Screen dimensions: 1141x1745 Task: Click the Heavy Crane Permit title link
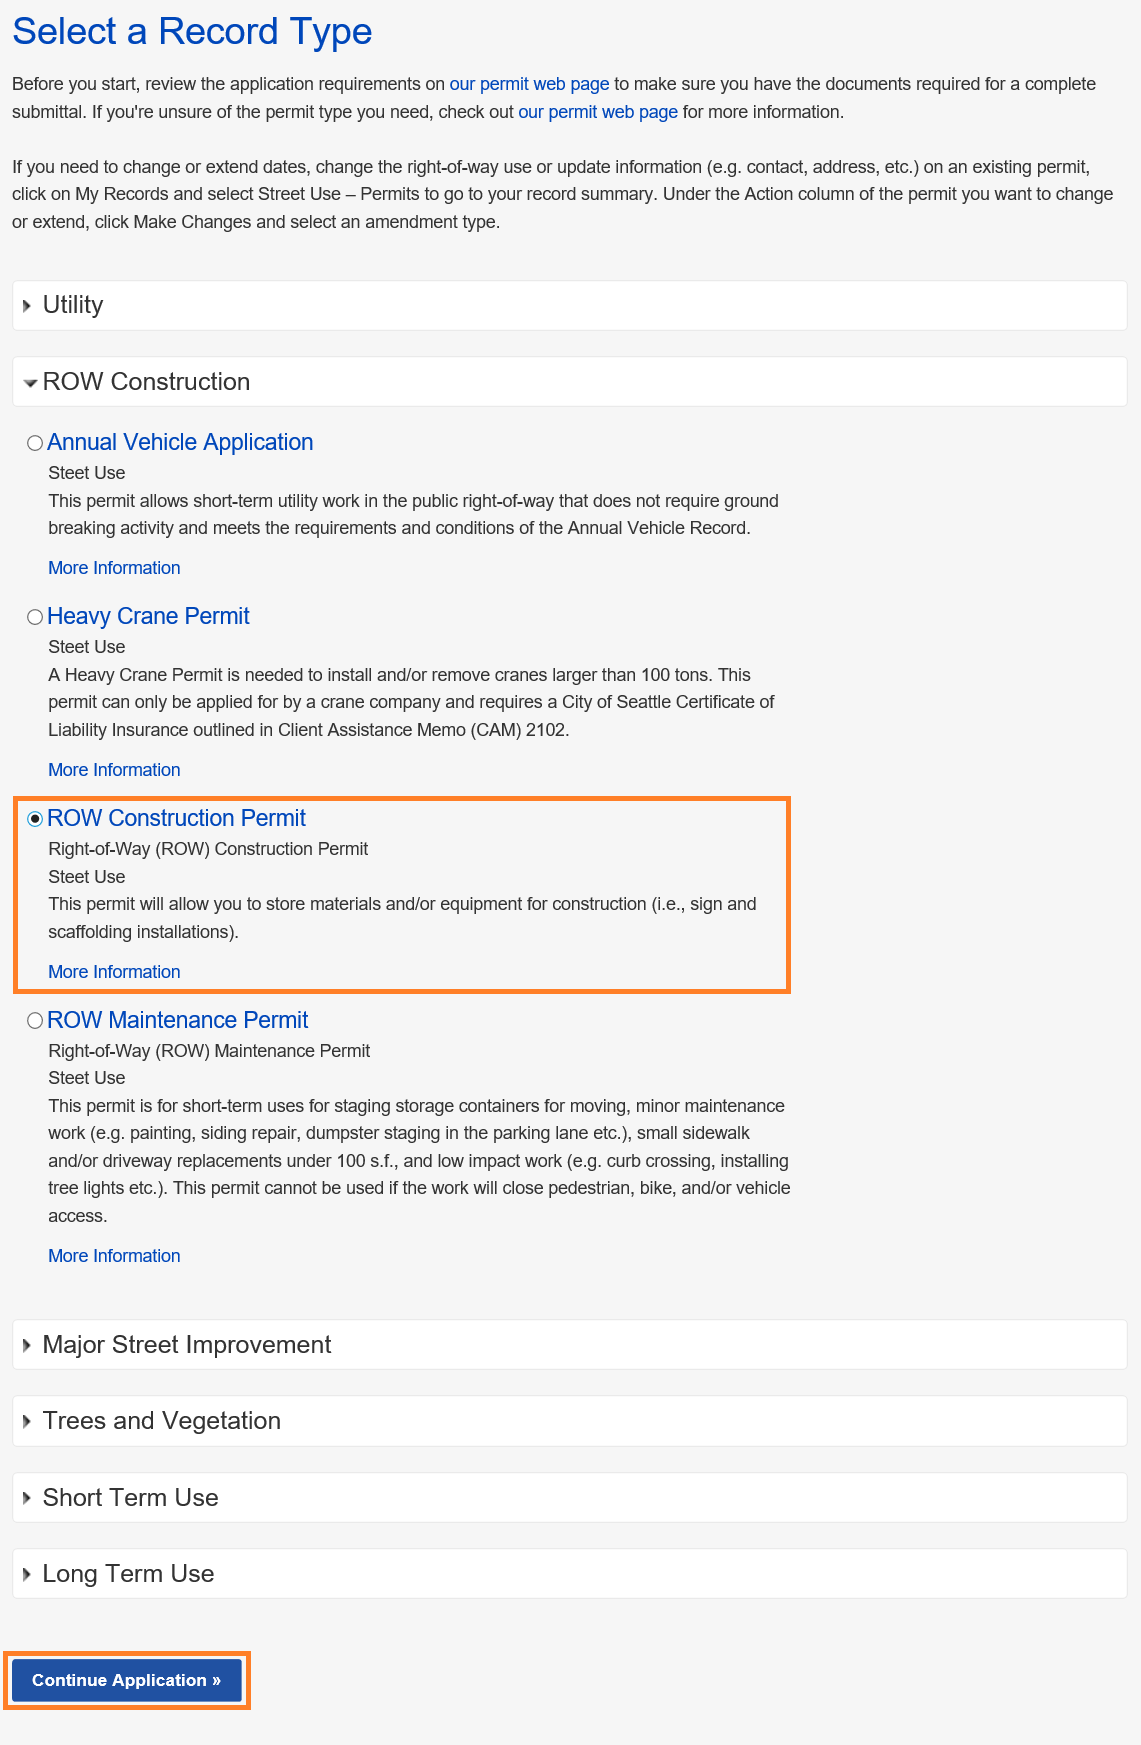[x=148, y=616]
